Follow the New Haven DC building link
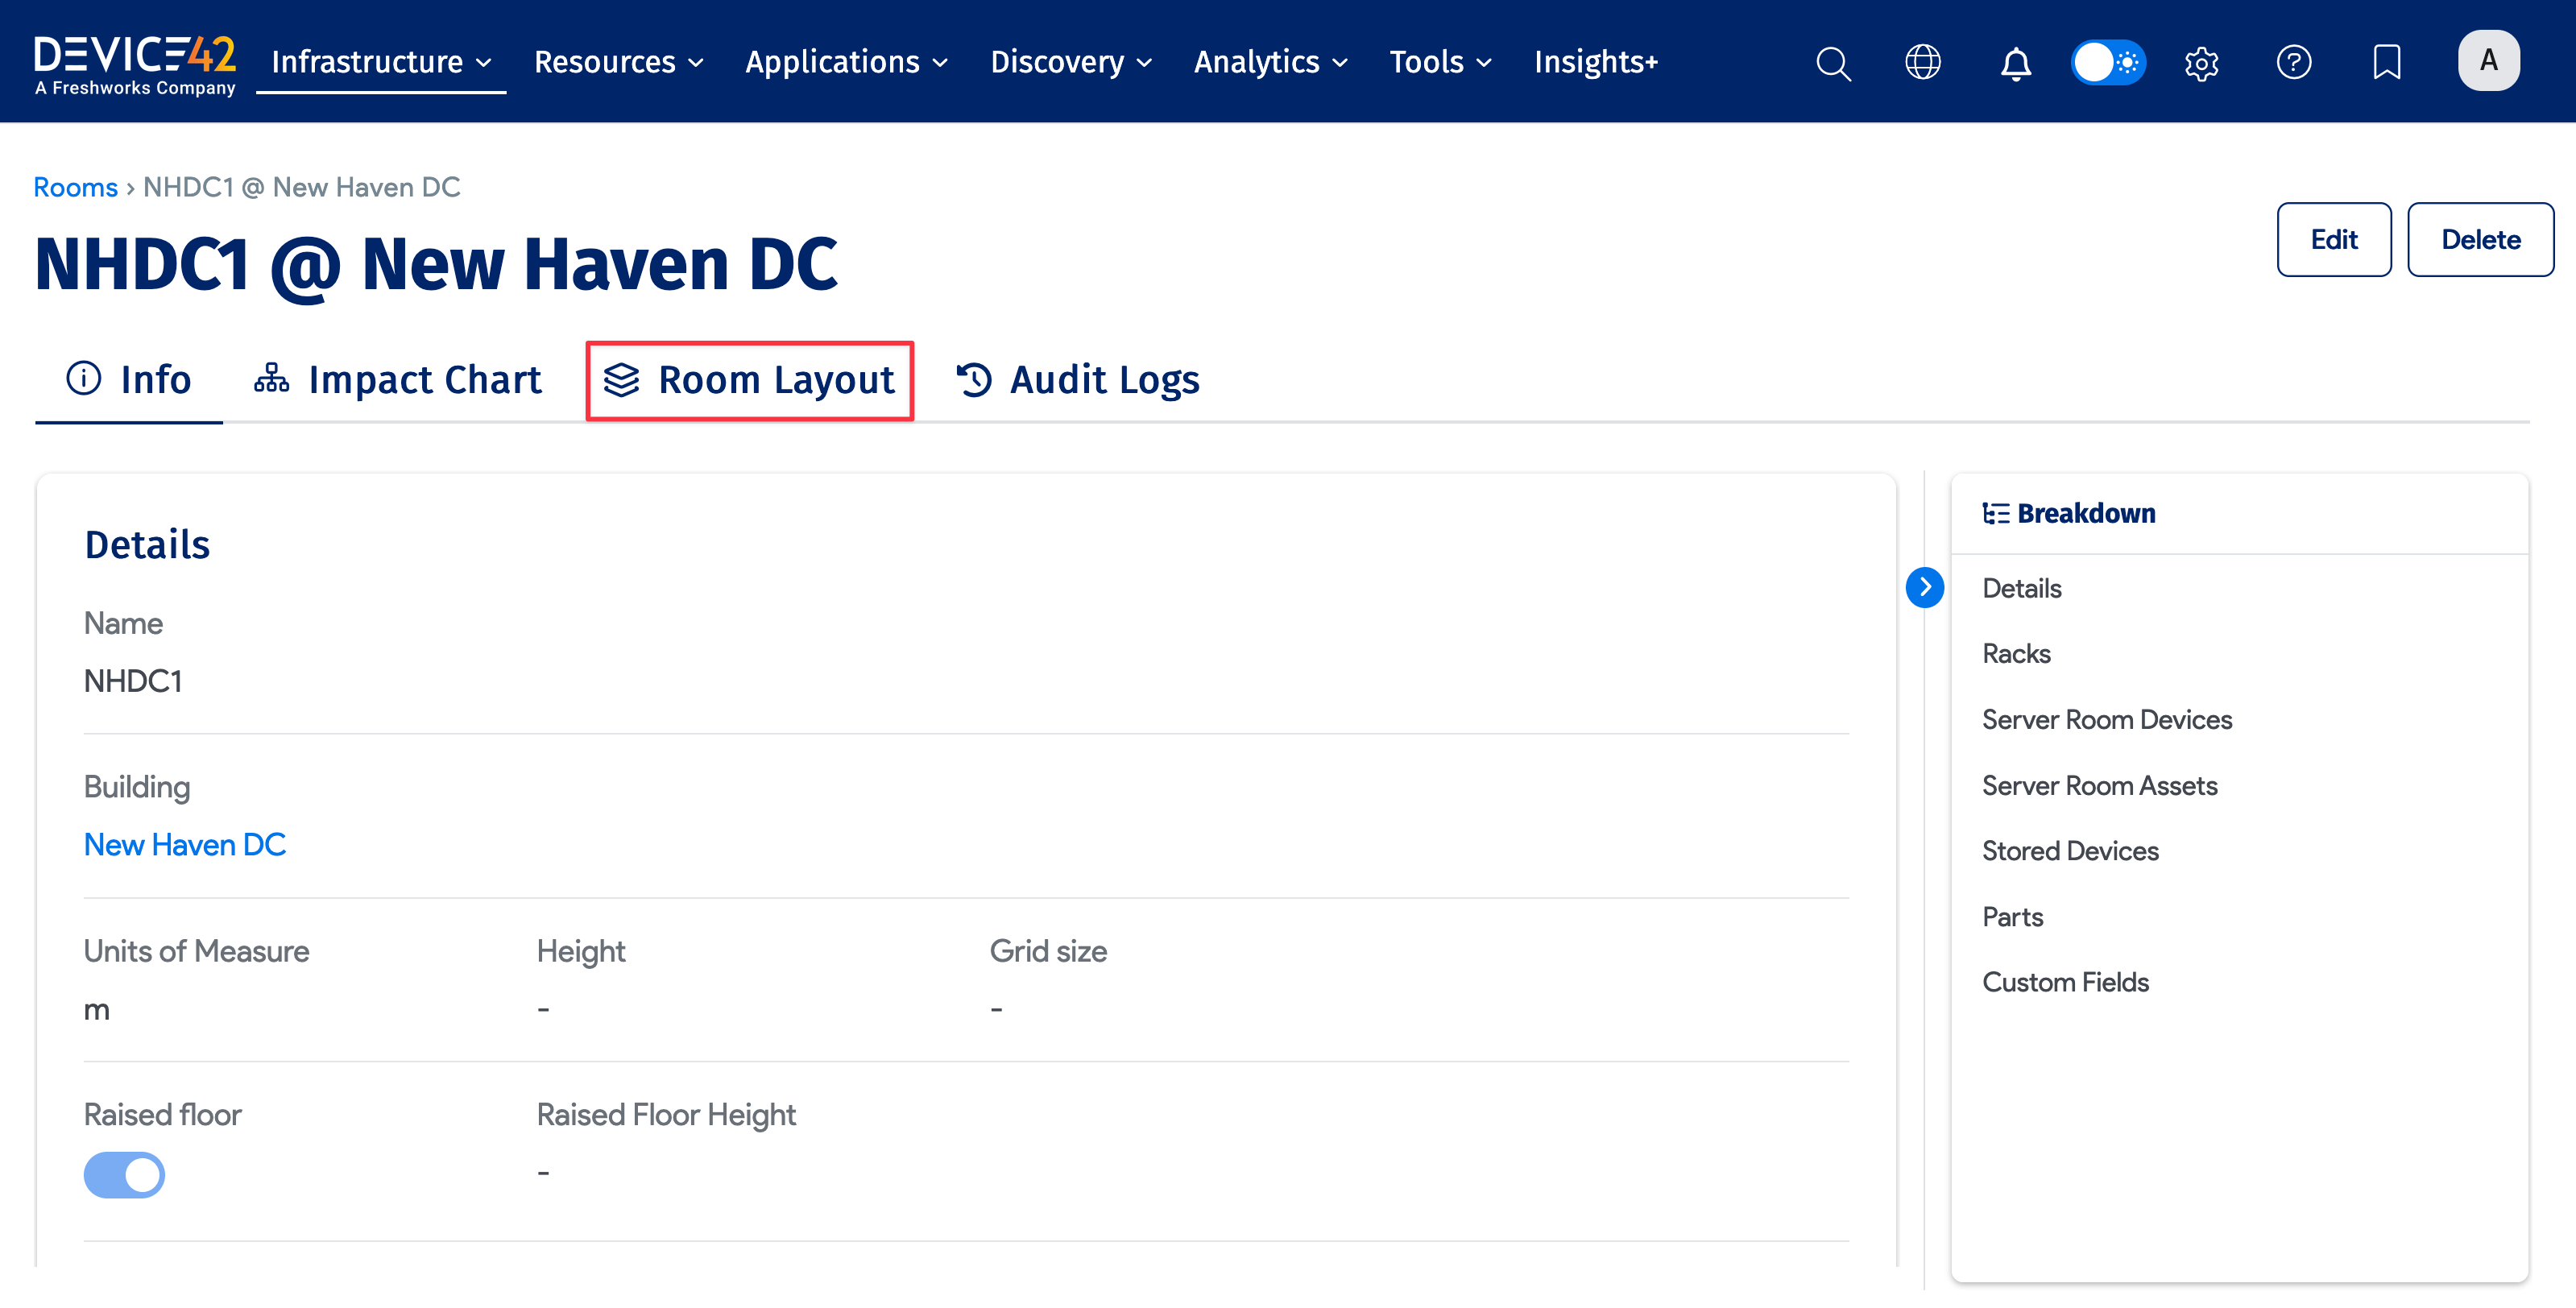Viewport: 2576px width, 1308px height. point(185,844)
